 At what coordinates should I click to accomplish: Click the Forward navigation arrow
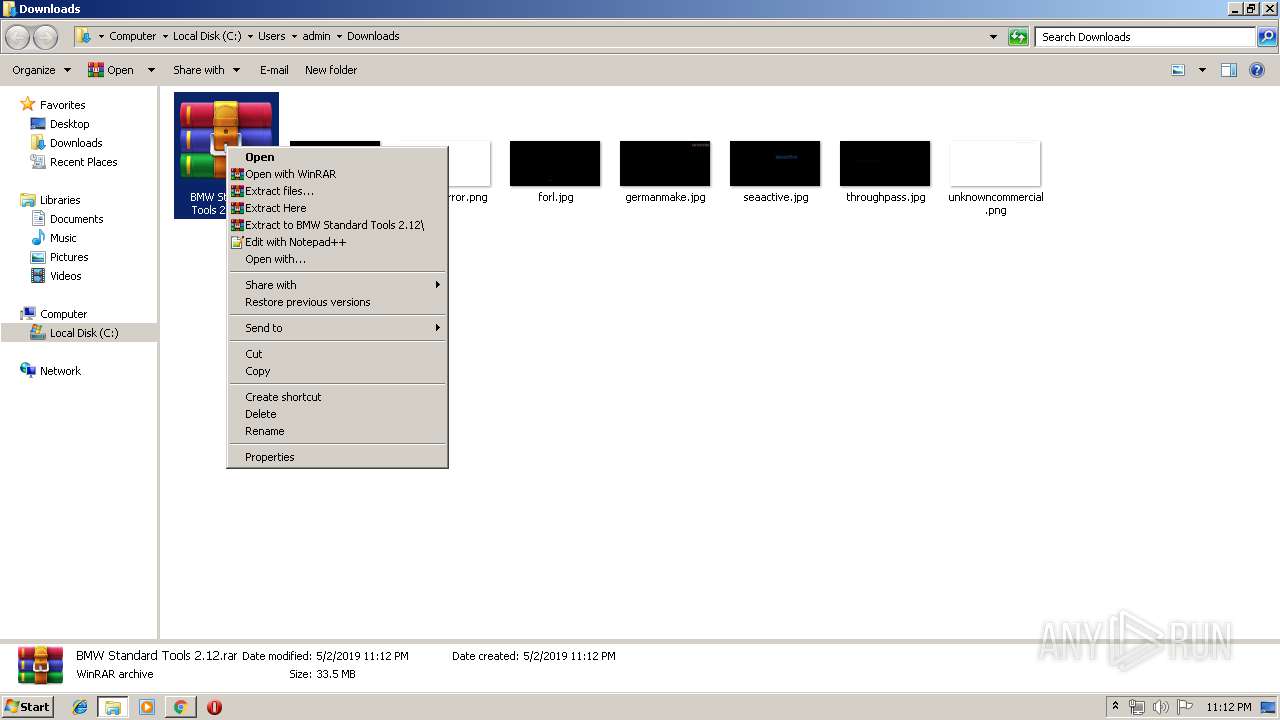pyautogui.click(x=46, y=37)
